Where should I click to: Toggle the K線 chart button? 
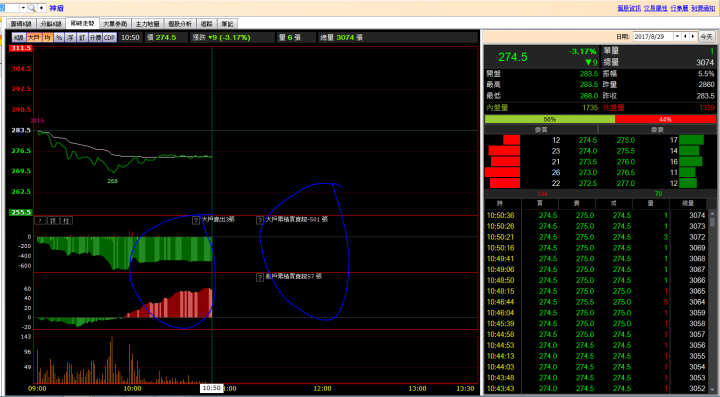(18, 38)
